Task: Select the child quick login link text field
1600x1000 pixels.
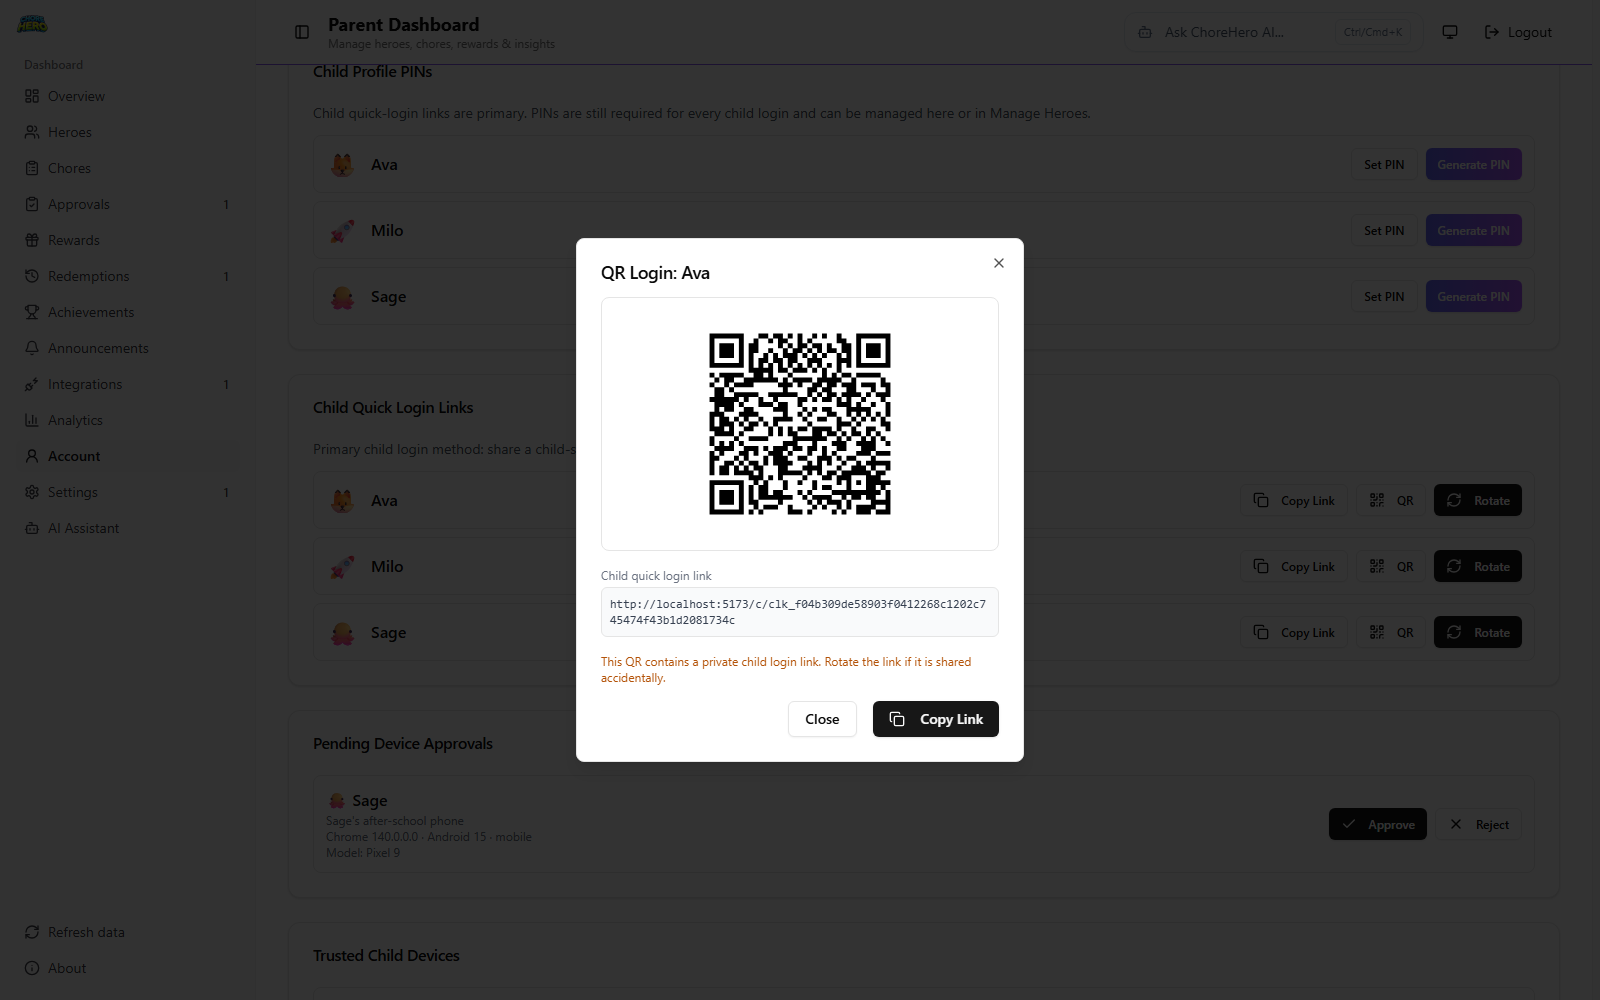Action: pos(799,612)
